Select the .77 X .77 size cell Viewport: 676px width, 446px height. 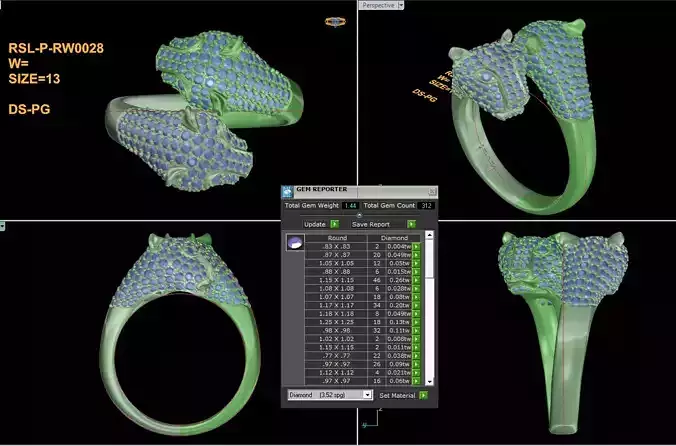pos(337,356)
